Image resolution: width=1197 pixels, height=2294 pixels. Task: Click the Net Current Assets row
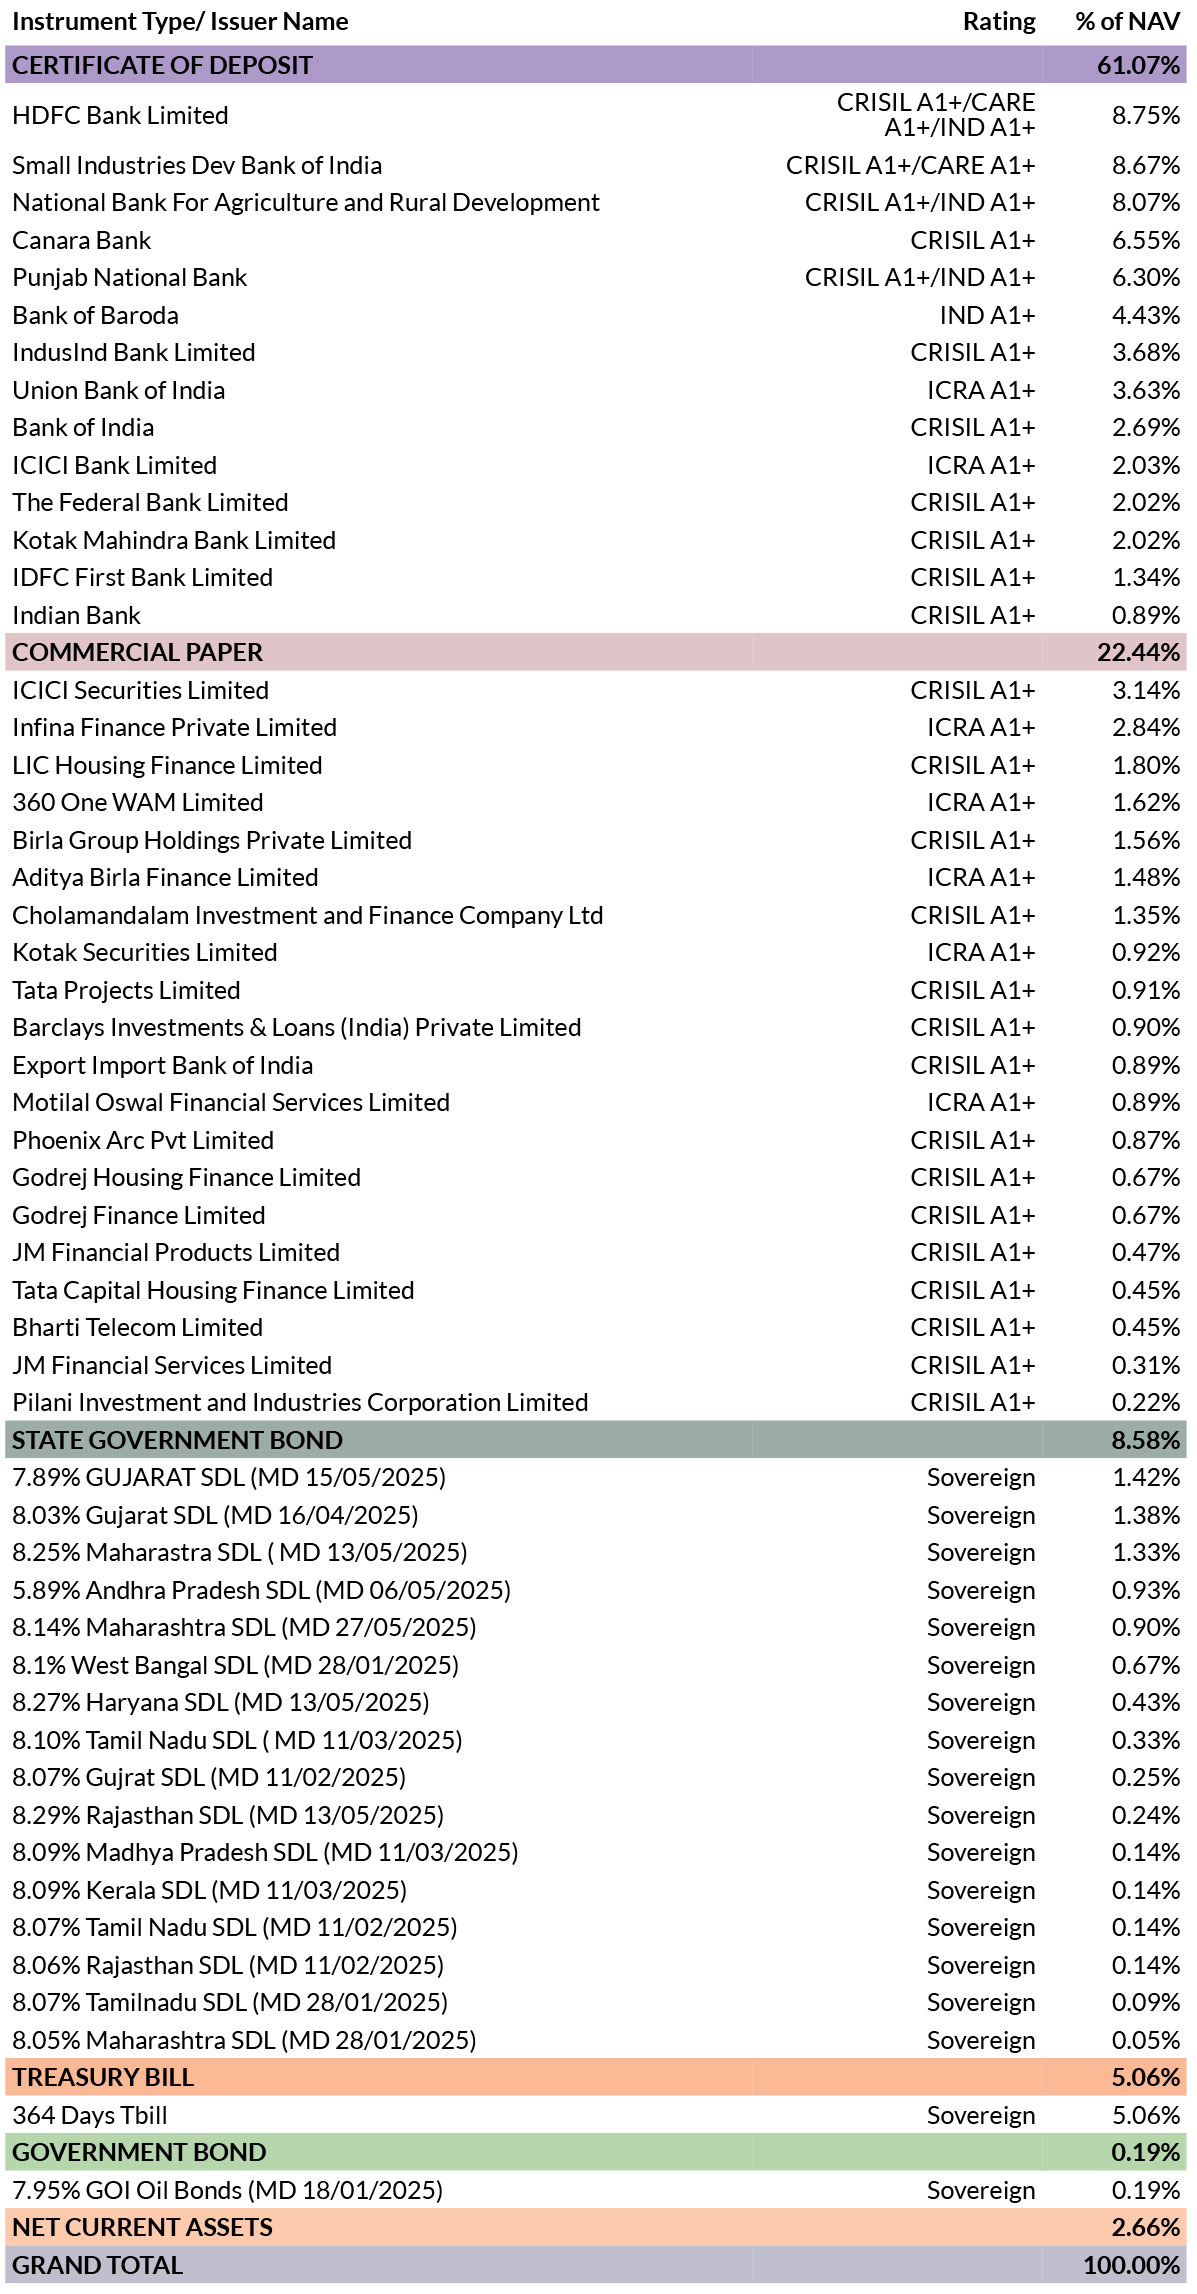coord(596,2227)
